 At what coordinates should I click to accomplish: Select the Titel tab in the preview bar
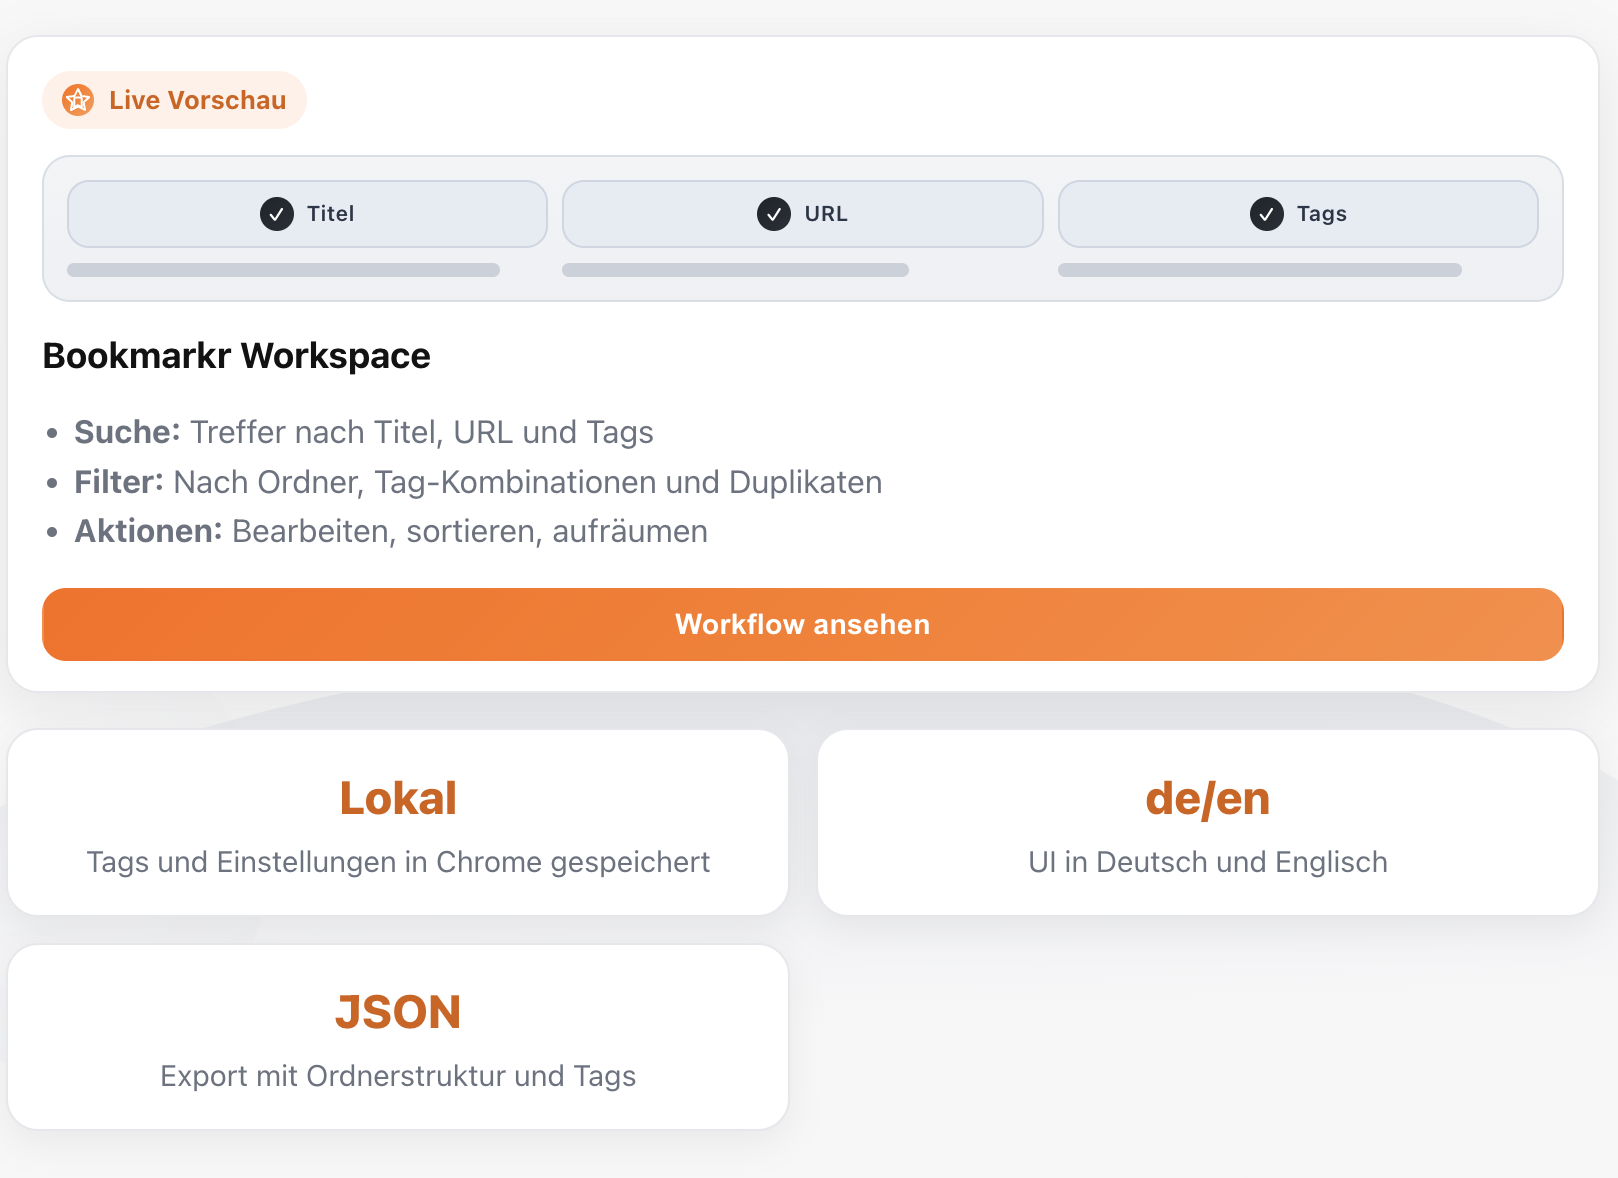(306, 213)
